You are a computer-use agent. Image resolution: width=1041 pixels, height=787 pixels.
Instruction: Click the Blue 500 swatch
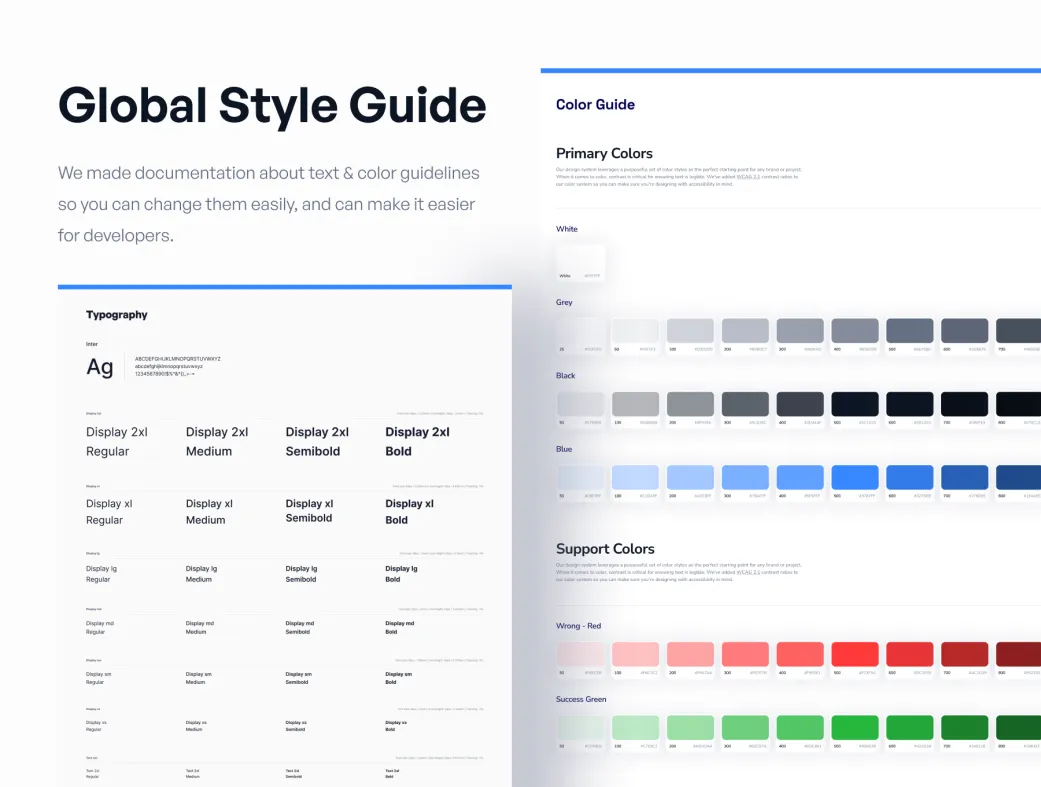tap(854, 477)
